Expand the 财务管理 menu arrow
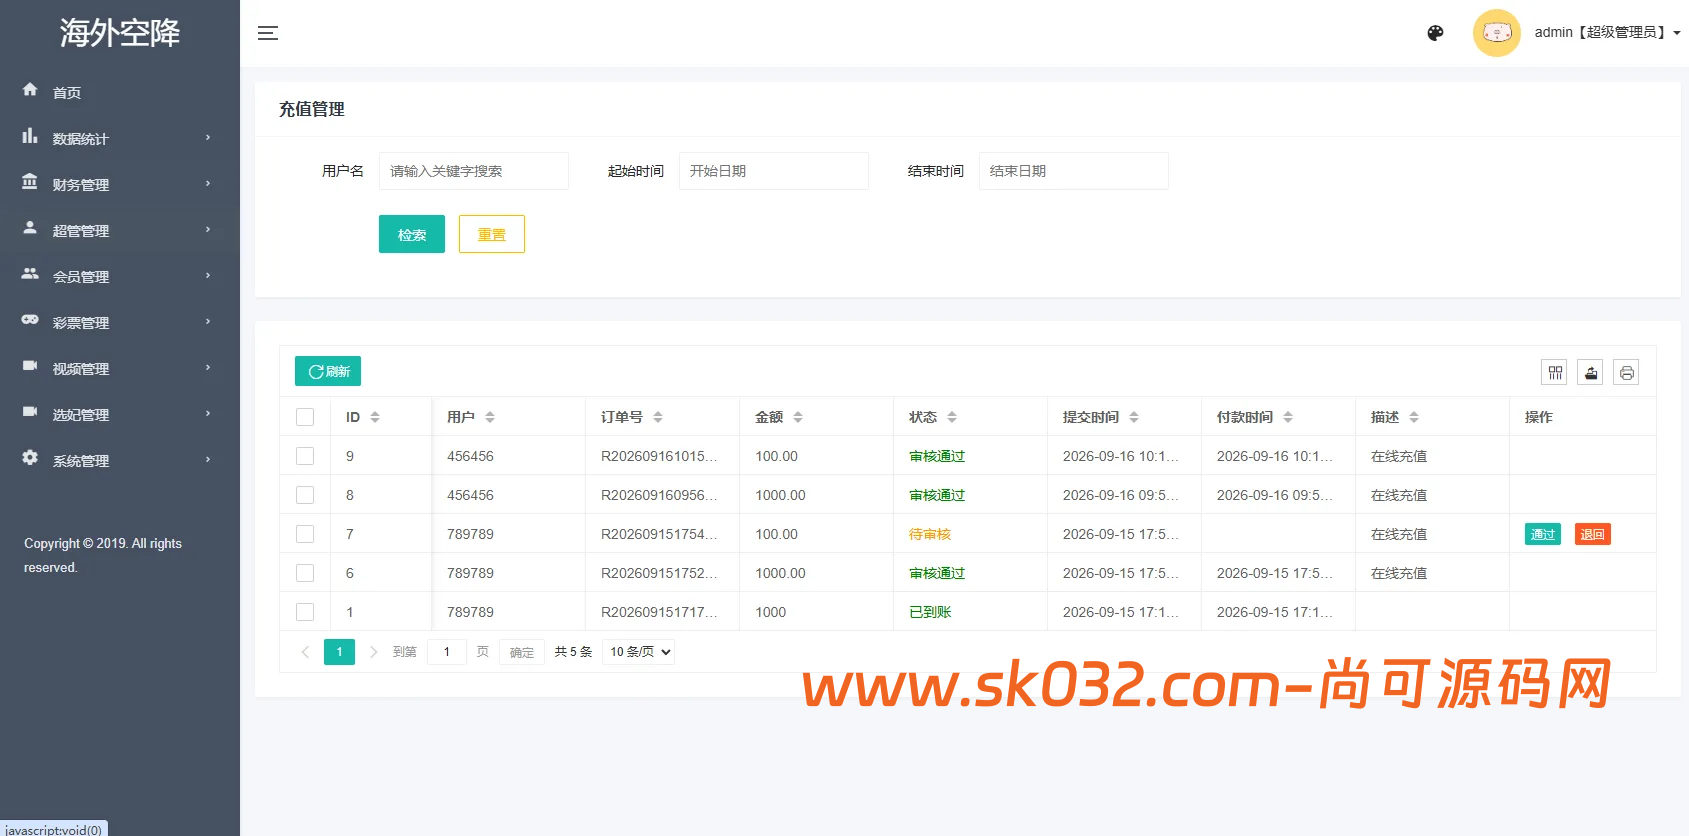Viewport: 1689px width, 836px height. tap(208, 184)
